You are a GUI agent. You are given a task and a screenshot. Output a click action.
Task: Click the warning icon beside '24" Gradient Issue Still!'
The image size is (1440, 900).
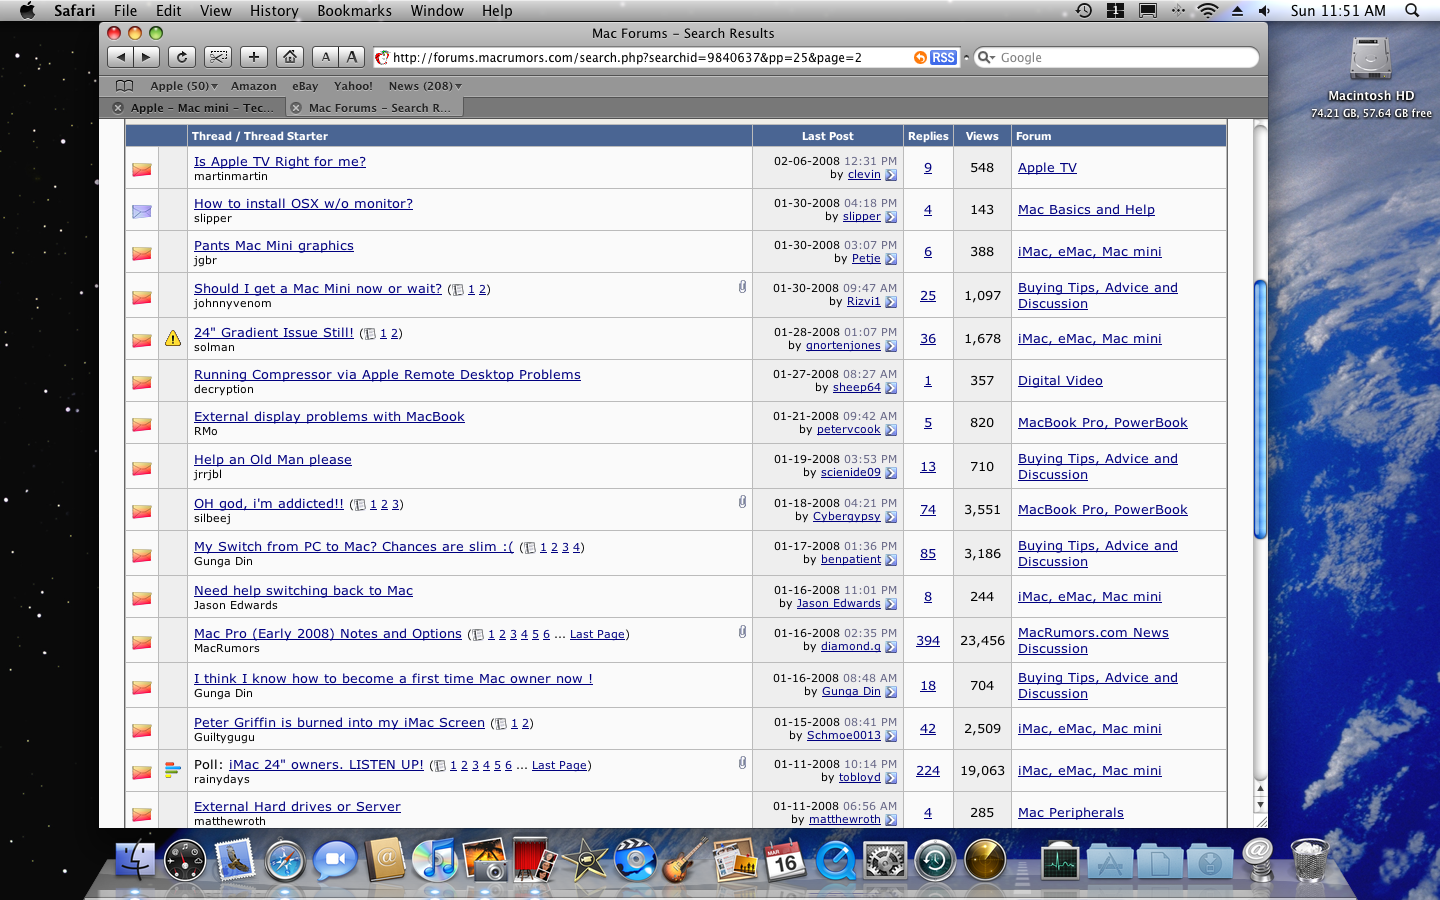173,338
